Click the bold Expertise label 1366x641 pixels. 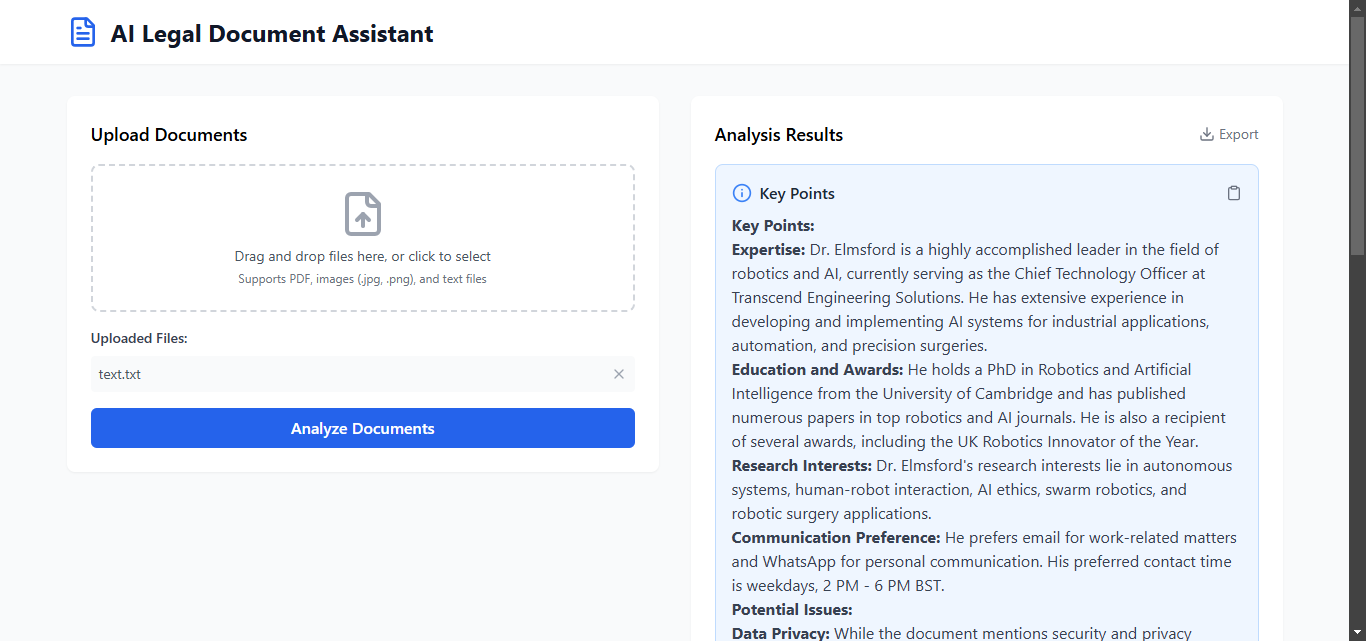pos(768,249)
